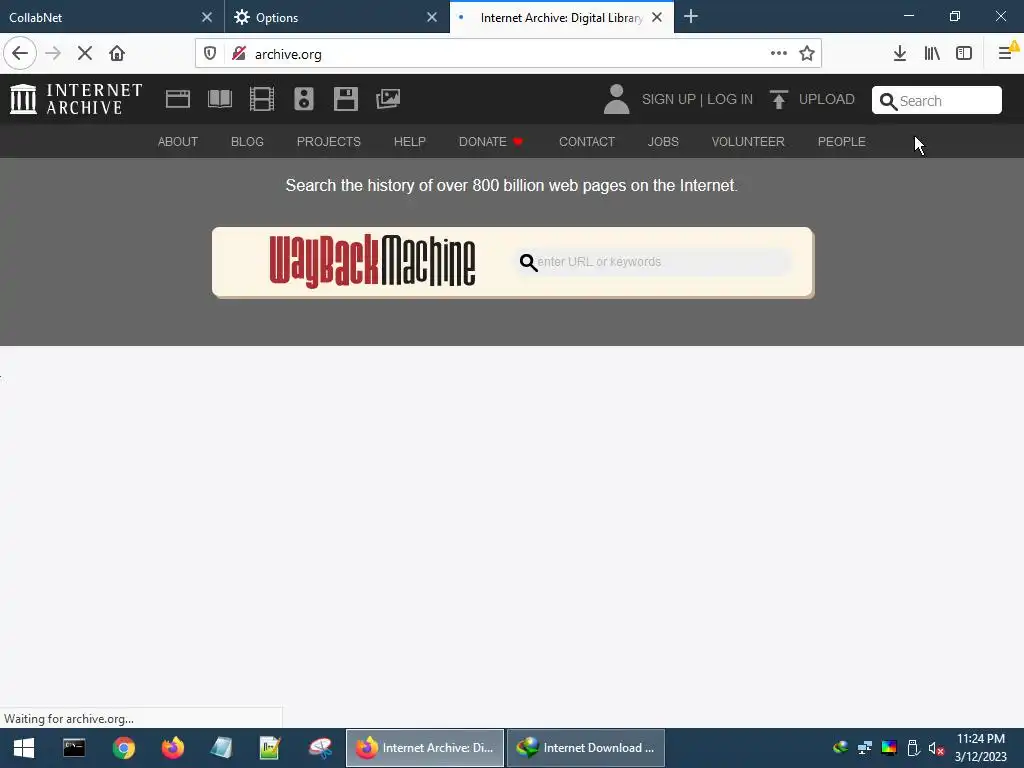Bookmark this page with the star
The height and width of the screenshot is (768, 1024).
[807, 54]
